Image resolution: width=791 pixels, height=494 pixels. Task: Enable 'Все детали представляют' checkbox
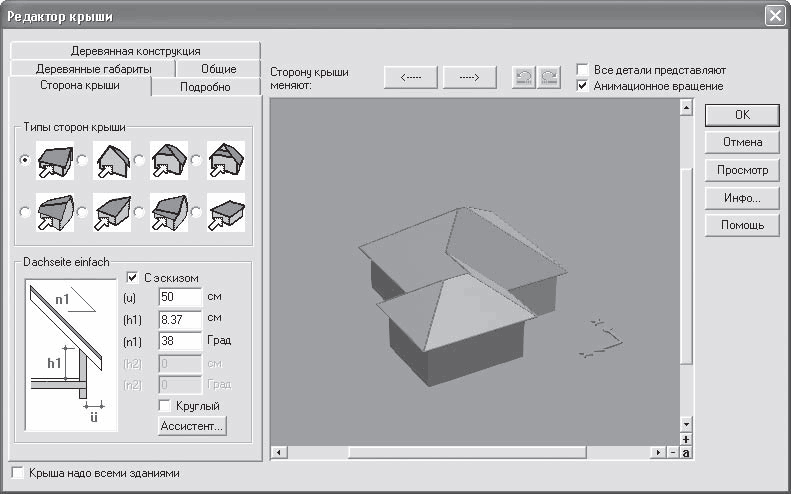583,70
